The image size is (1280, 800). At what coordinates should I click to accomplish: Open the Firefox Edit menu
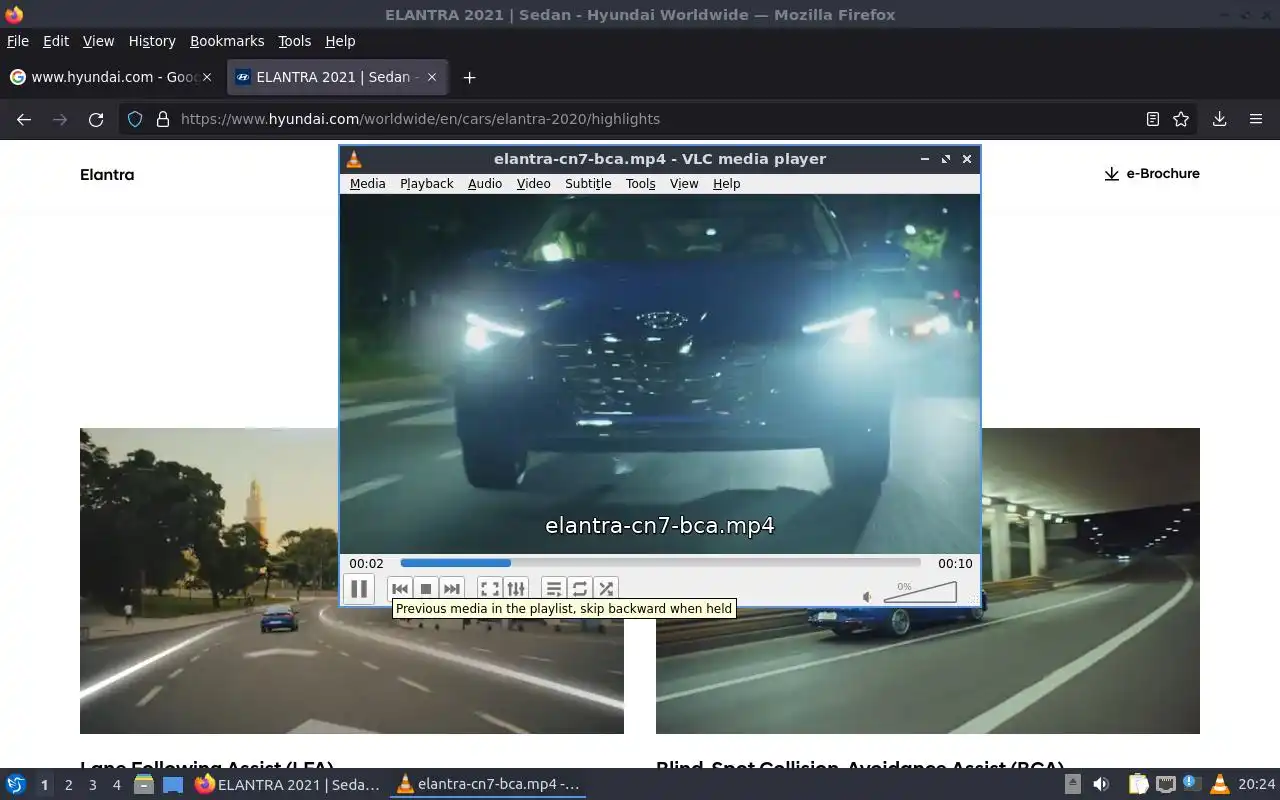click(x=56, y=41)
